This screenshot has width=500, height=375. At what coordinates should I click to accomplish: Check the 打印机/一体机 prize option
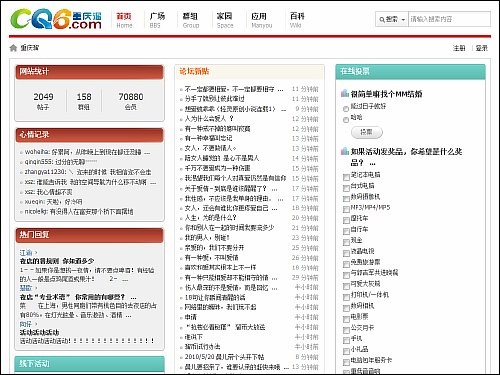346,297
